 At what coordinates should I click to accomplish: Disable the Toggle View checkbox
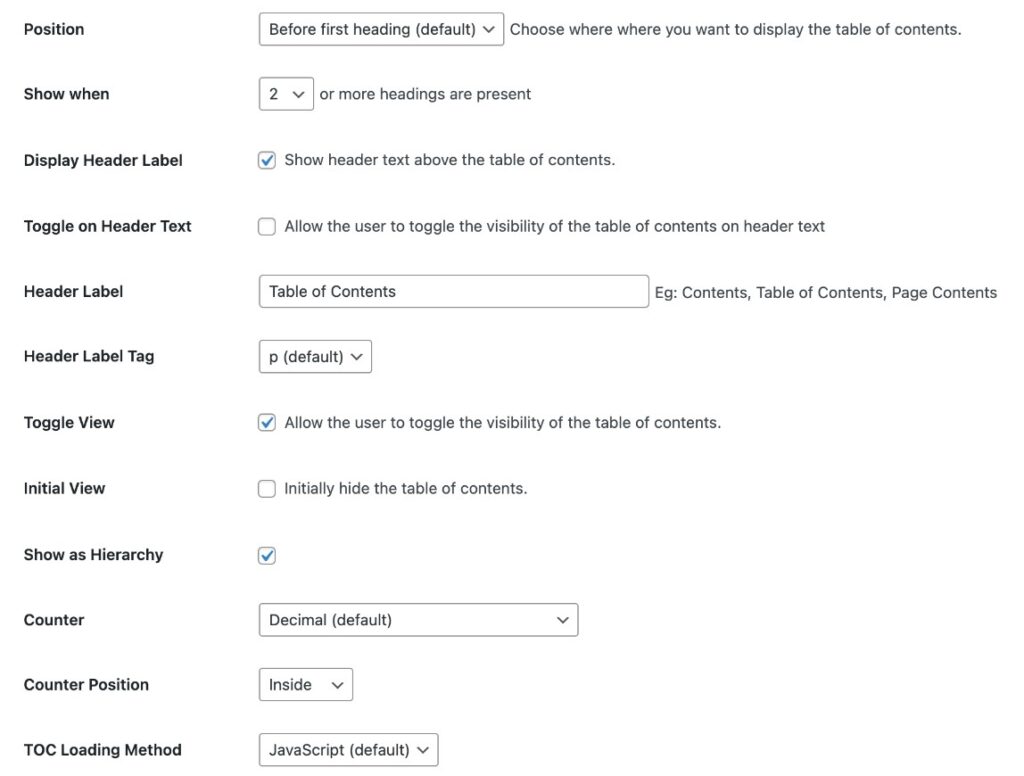pyautogui.click(x=266, y=422)
